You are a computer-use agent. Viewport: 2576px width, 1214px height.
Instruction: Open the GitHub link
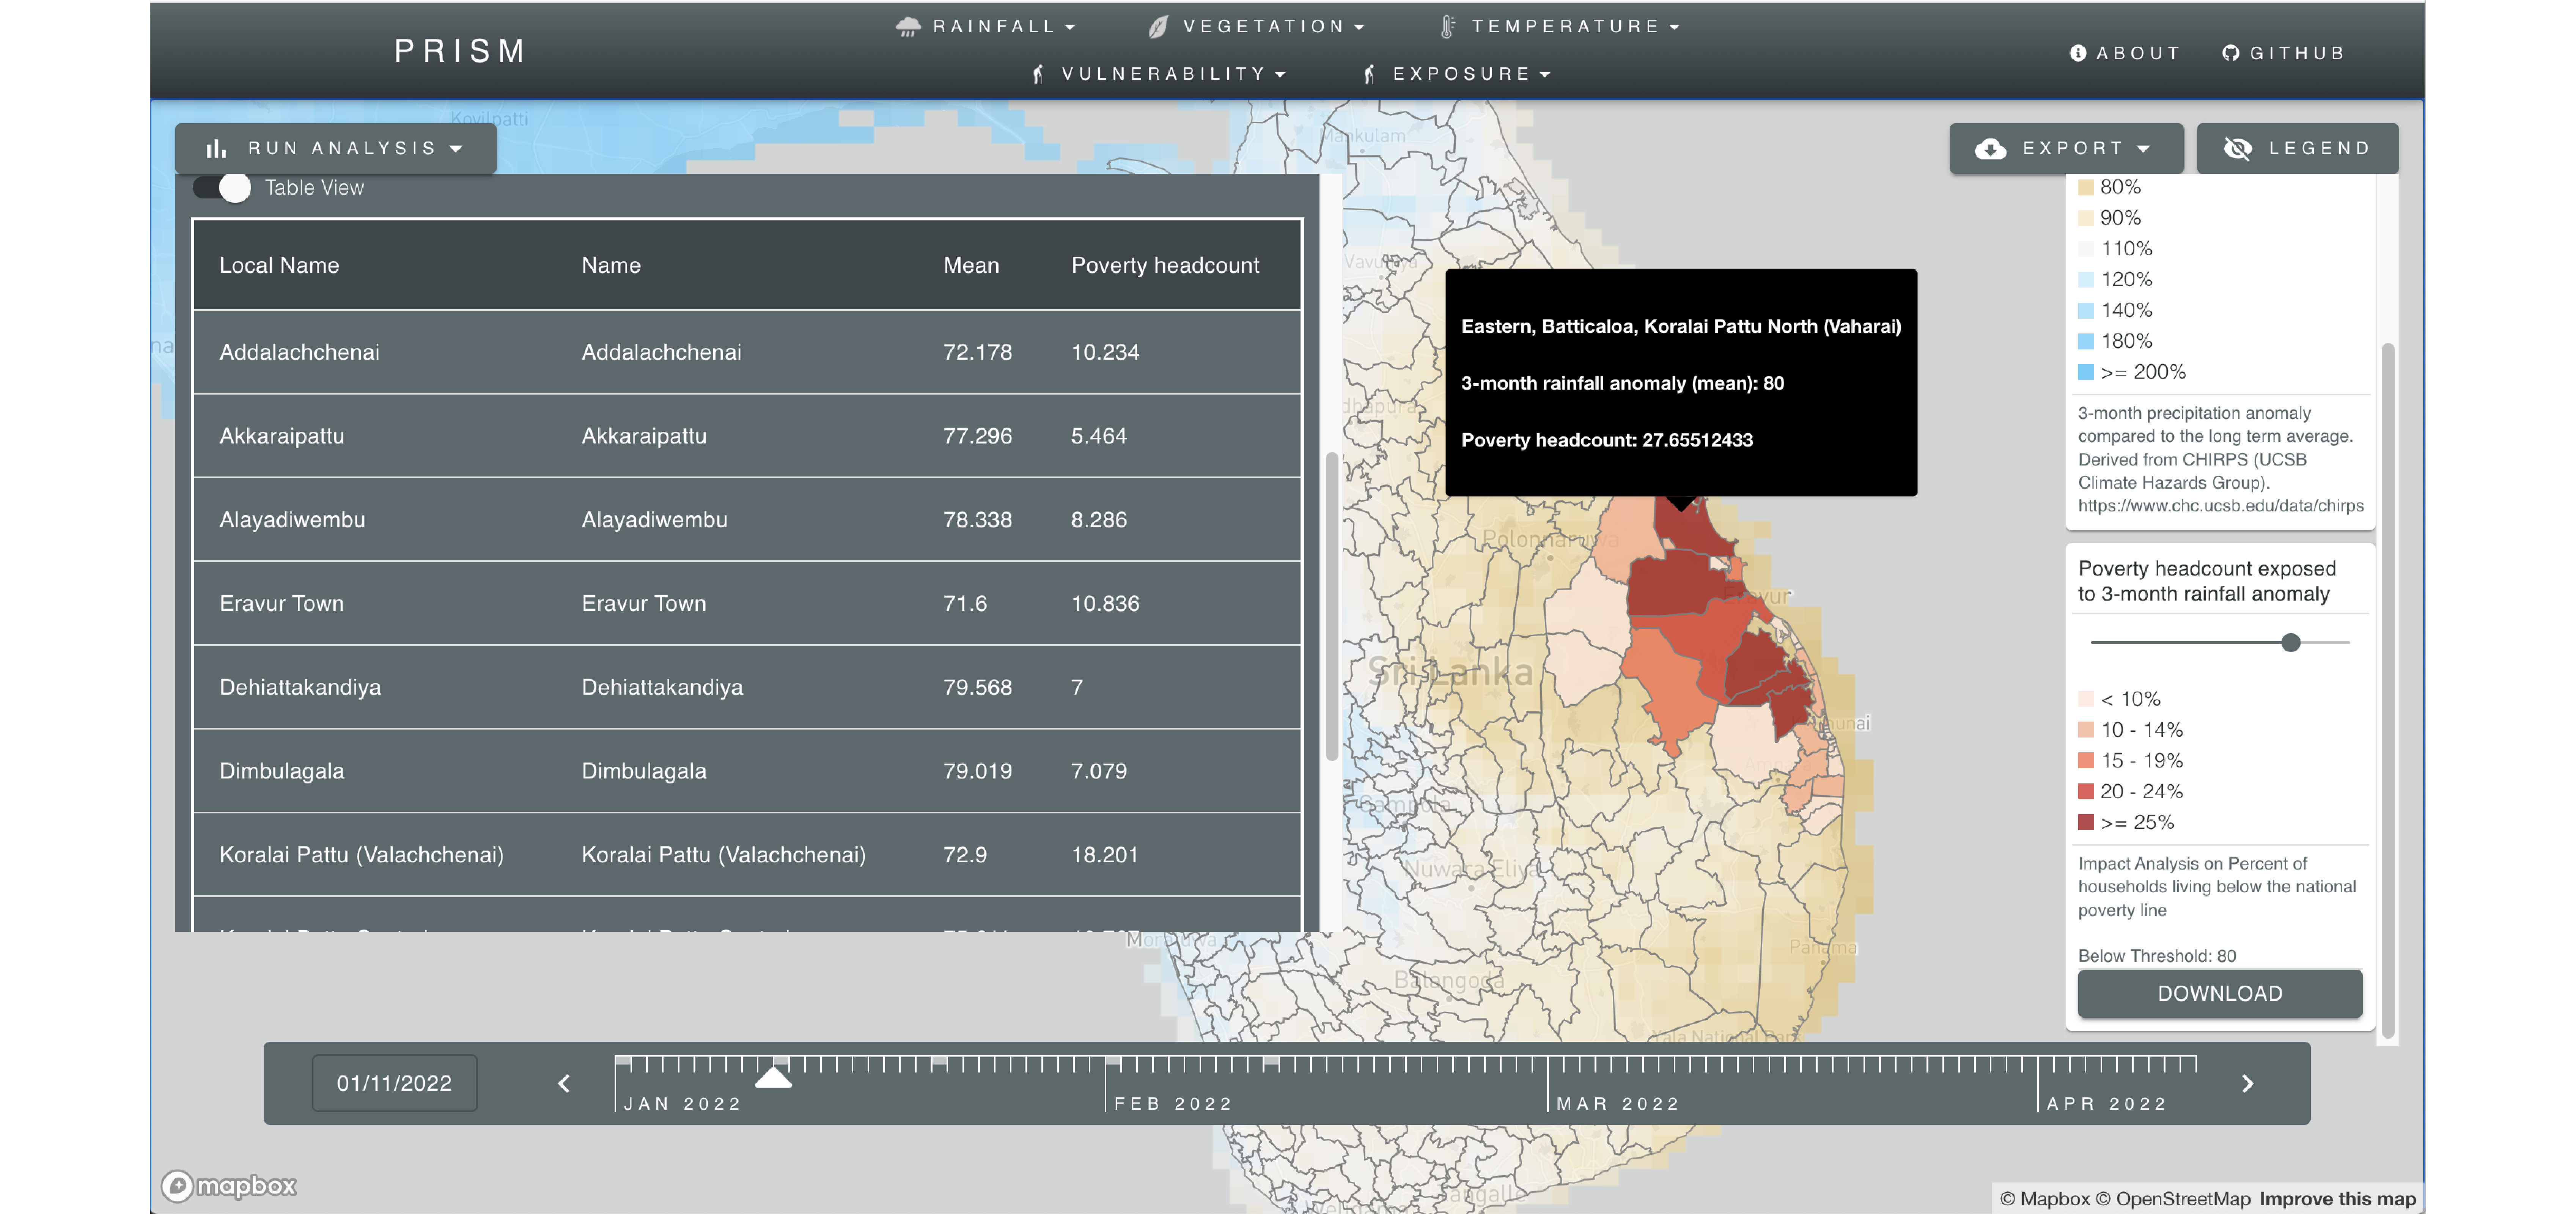(2284, 53)
